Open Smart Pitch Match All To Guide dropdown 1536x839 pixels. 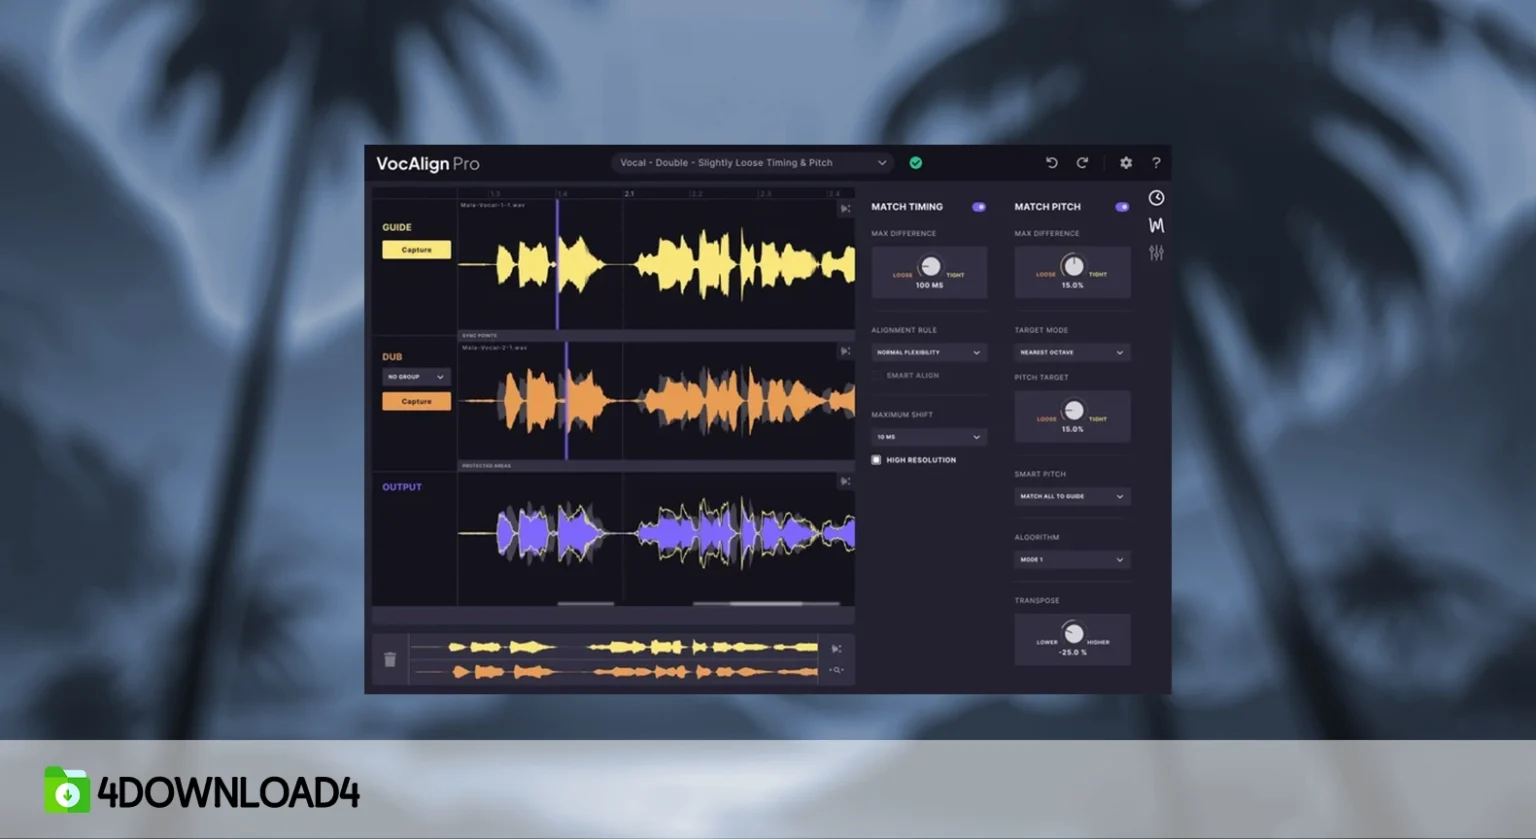point(1072,496)
